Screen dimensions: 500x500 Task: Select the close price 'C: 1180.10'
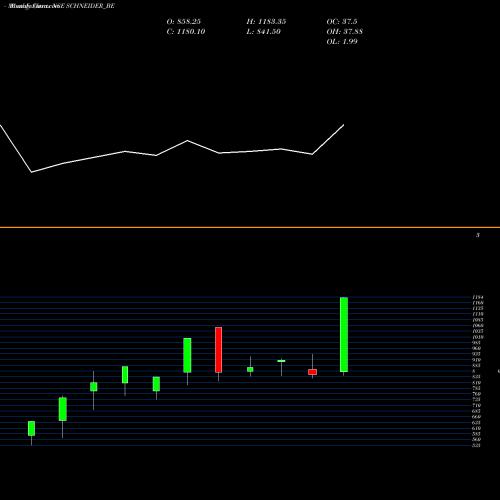pyautogui.click(x=186, y=32)
